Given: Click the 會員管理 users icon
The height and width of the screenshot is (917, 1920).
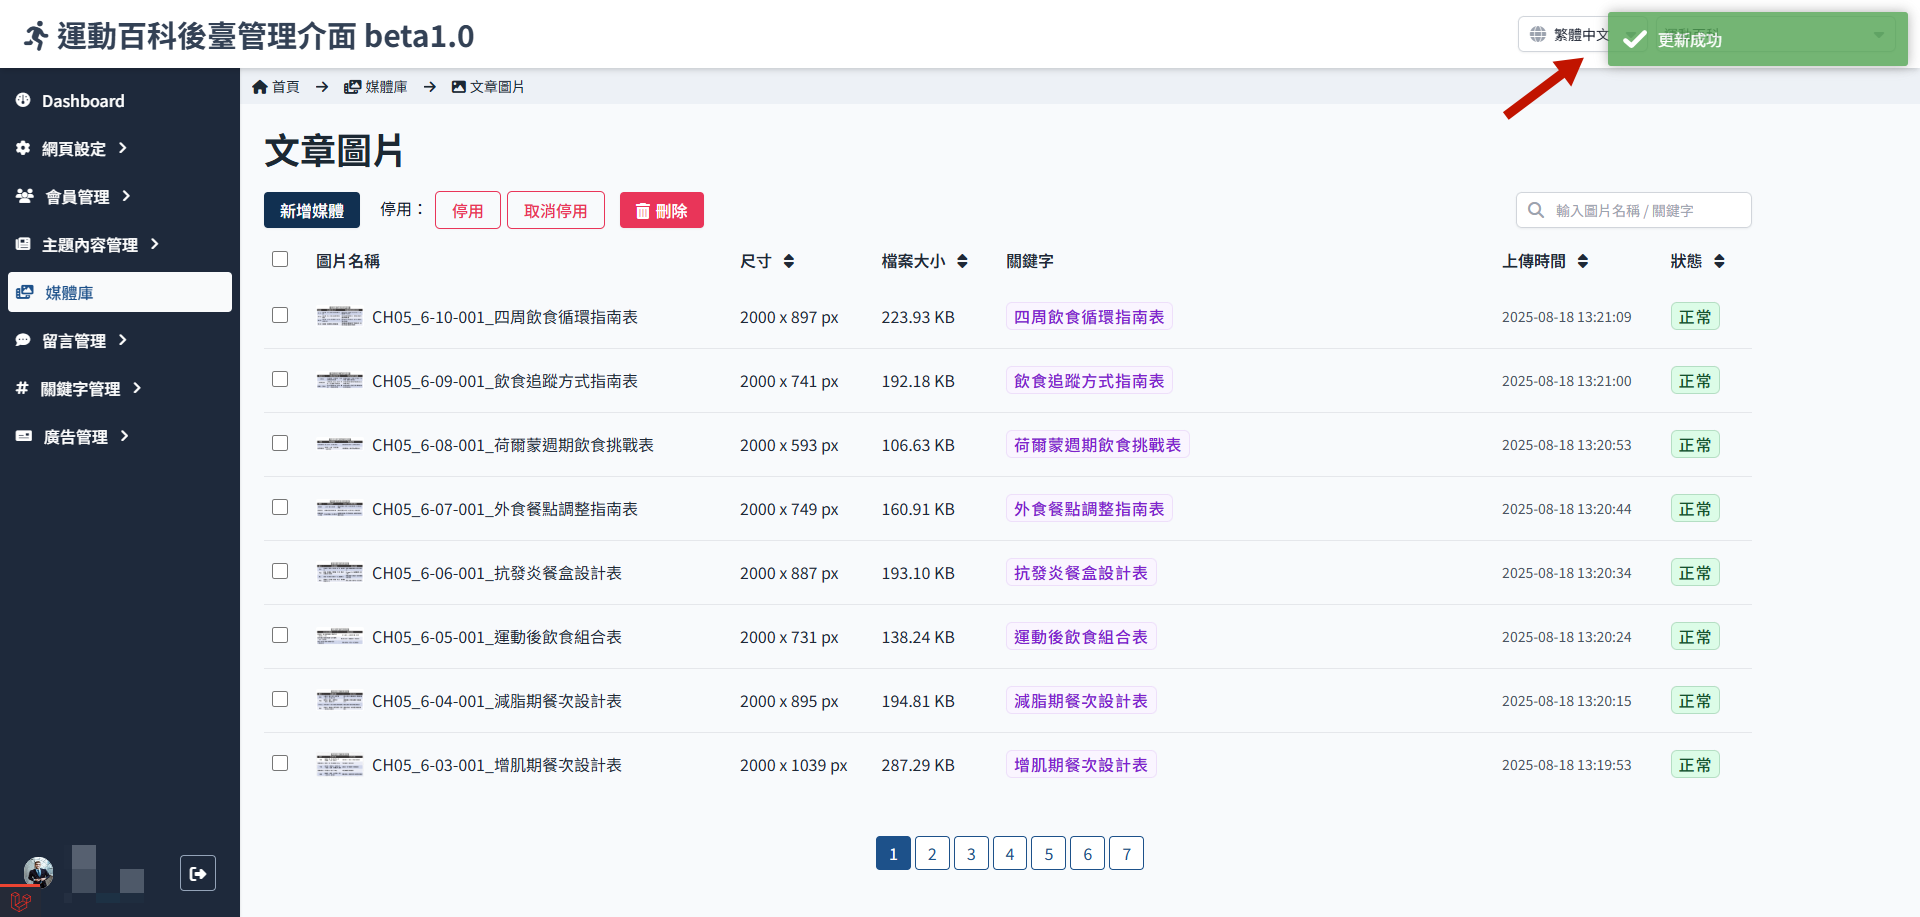Looking at the screenshot, I should pyautogui.click(x=25, y=196).
